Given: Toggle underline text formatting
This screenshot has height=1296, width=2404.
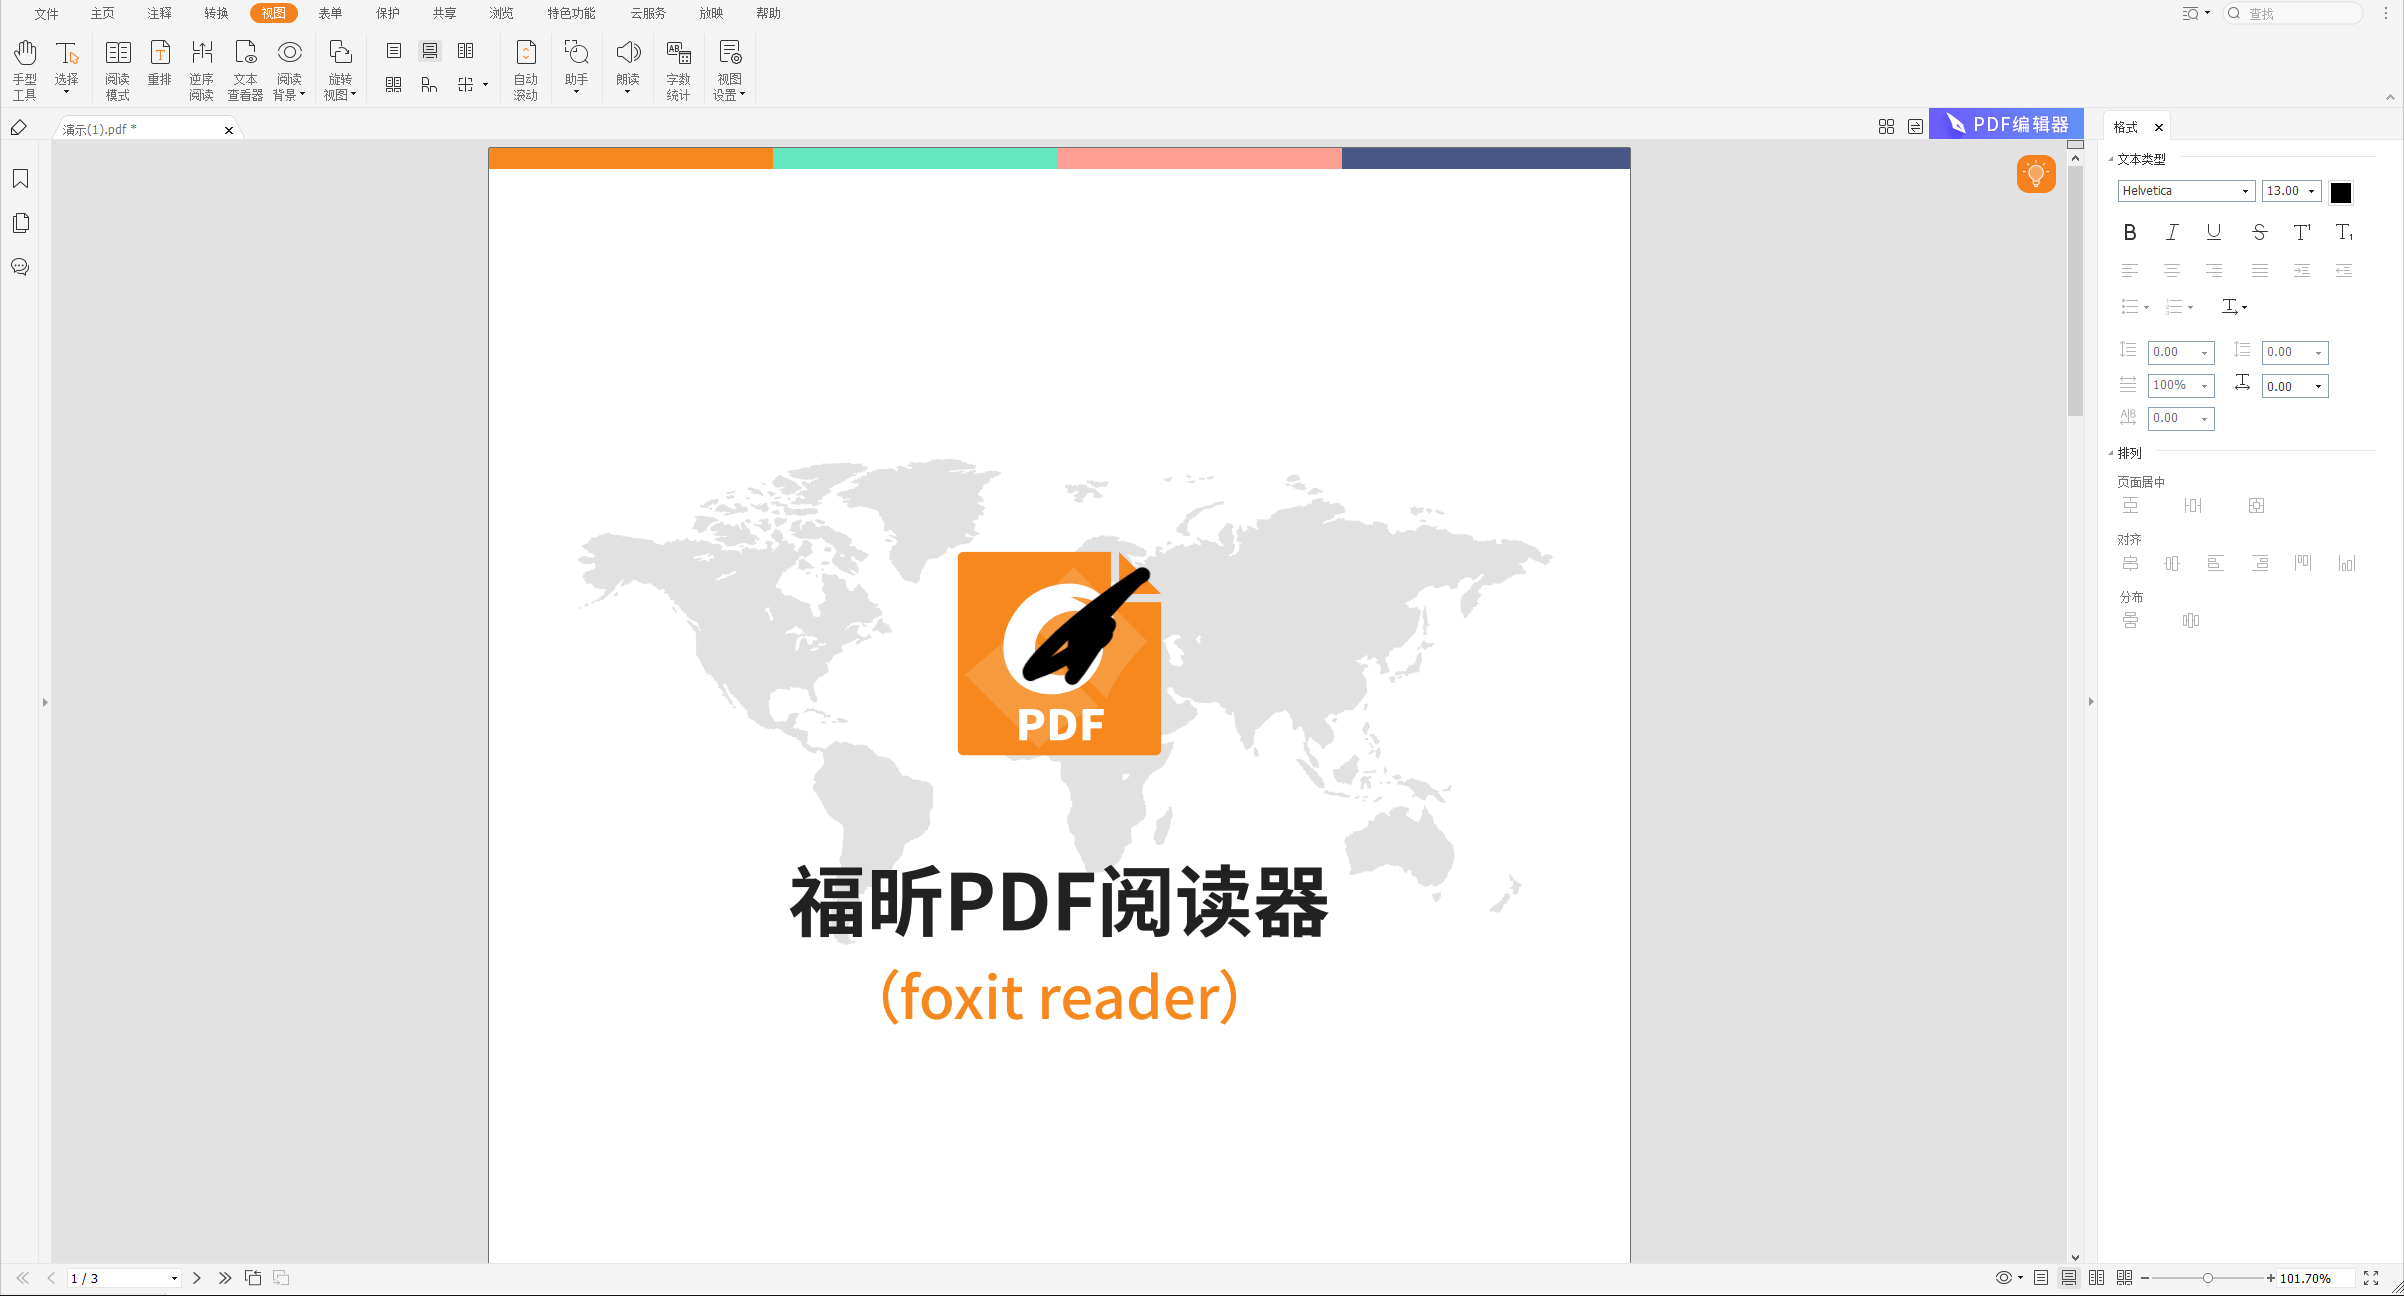Looking at the screenshot, I should [x=2214, y=232].
